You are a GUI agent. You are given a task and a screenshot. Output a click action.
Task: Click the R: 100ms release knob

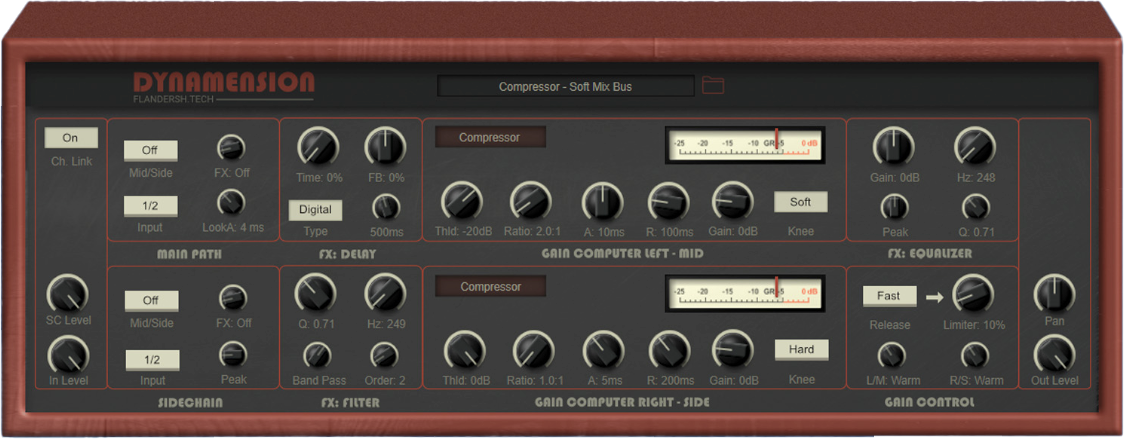669,202
